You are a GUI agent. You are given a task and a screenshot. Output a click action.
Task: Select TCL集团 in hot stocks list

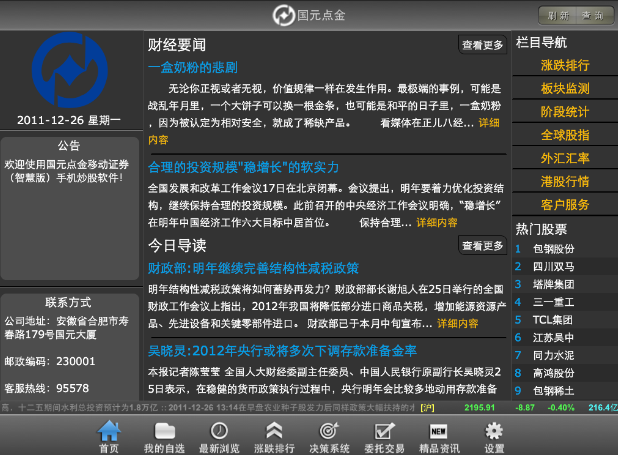click(x=552, y=319)
